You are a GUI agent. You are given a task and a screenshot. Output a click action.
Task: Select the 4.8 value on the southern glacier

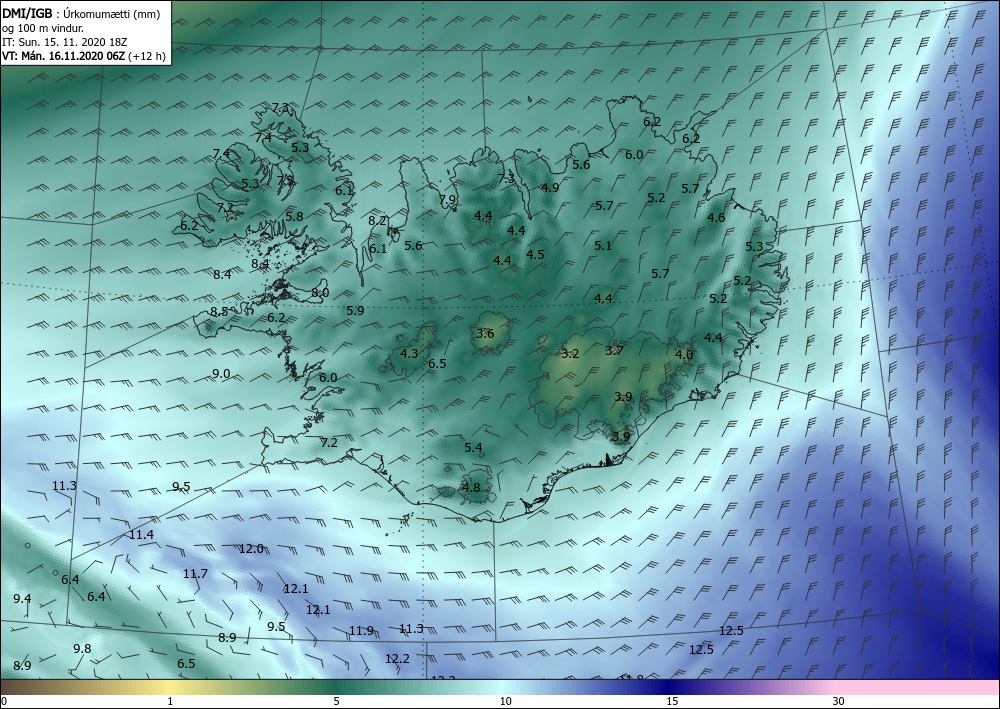(x=471, y=488)
